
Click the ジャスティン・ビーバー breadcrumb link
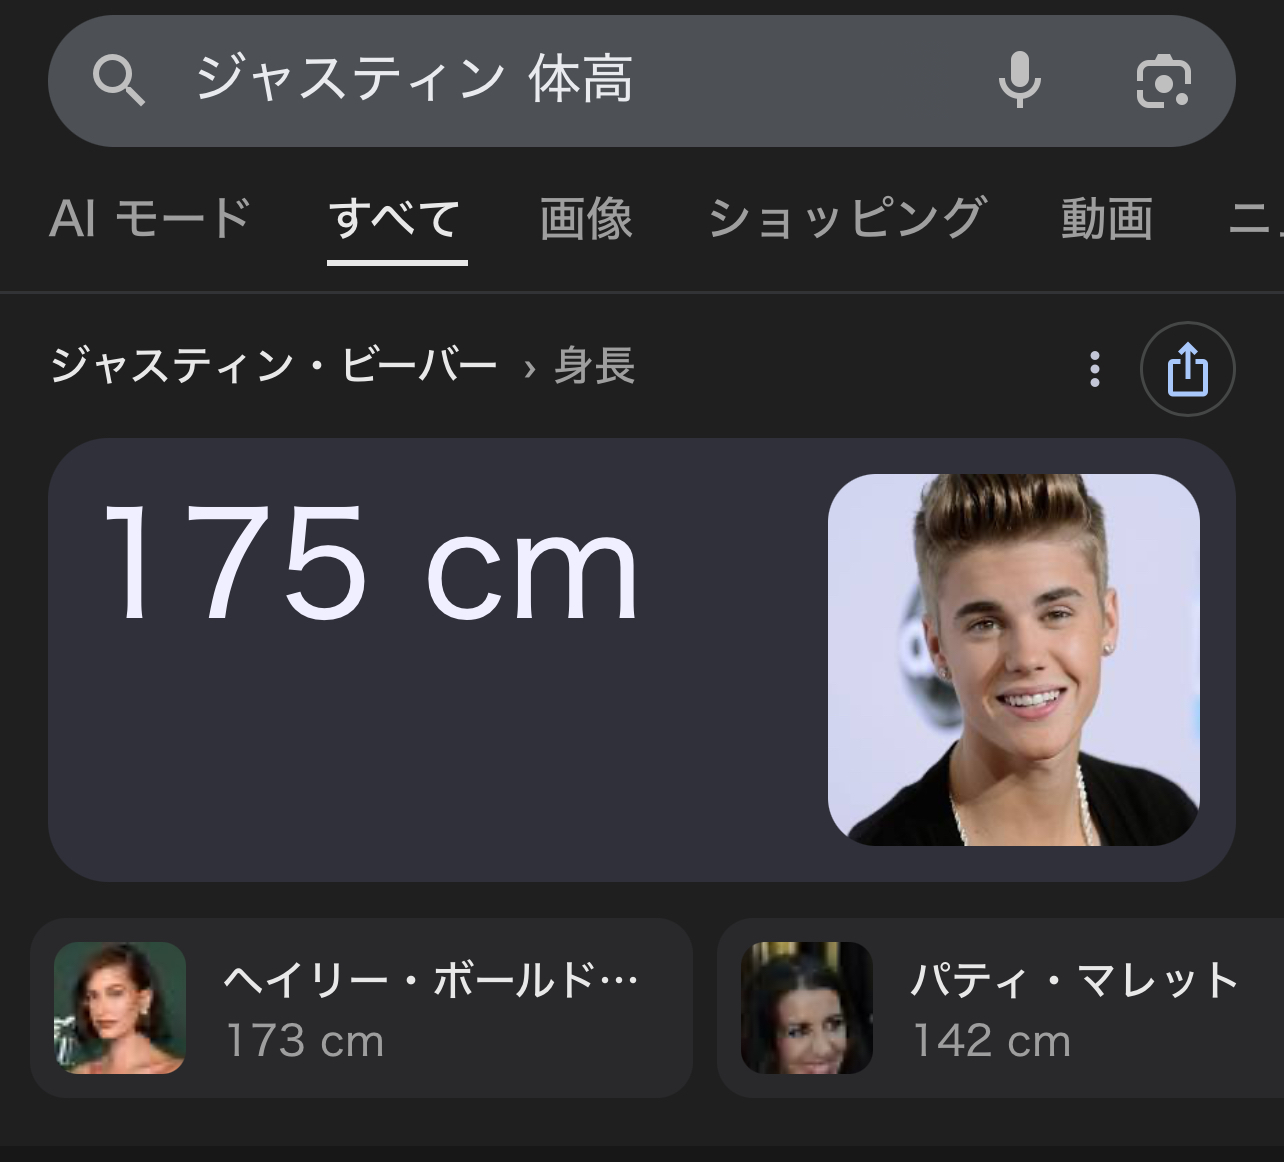(273, 365)
